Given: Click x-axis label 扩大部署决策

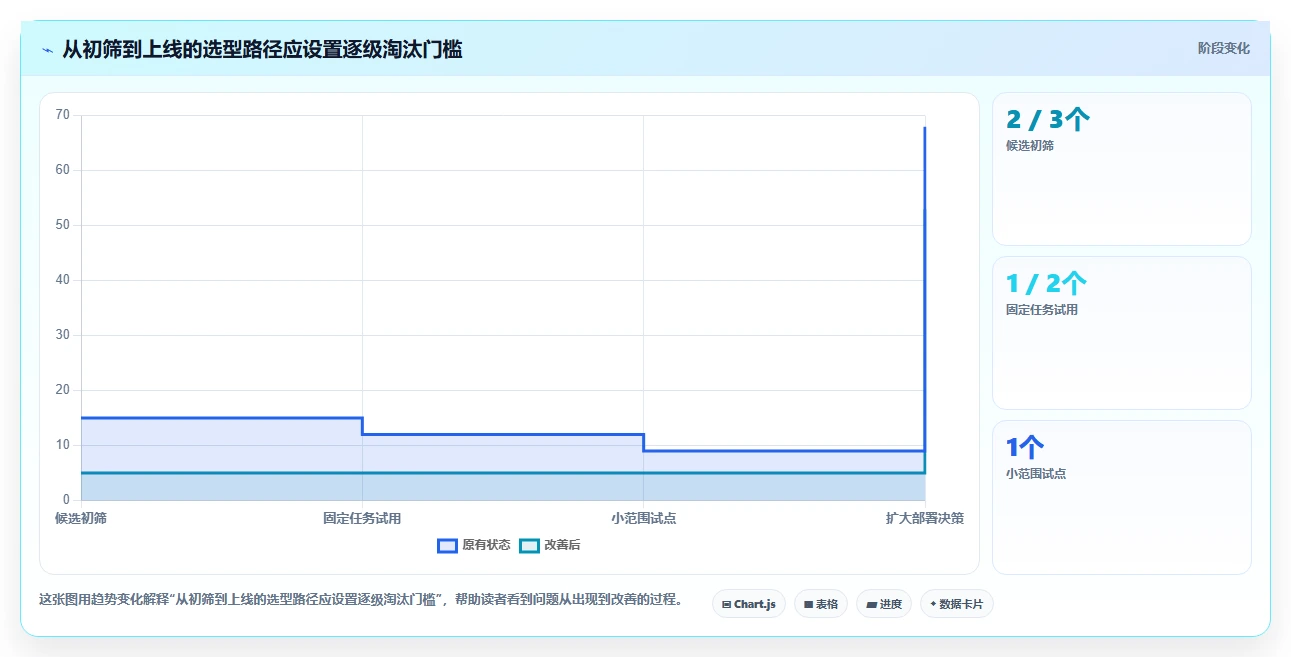Looking at the screenshot, I should [924, 518].
